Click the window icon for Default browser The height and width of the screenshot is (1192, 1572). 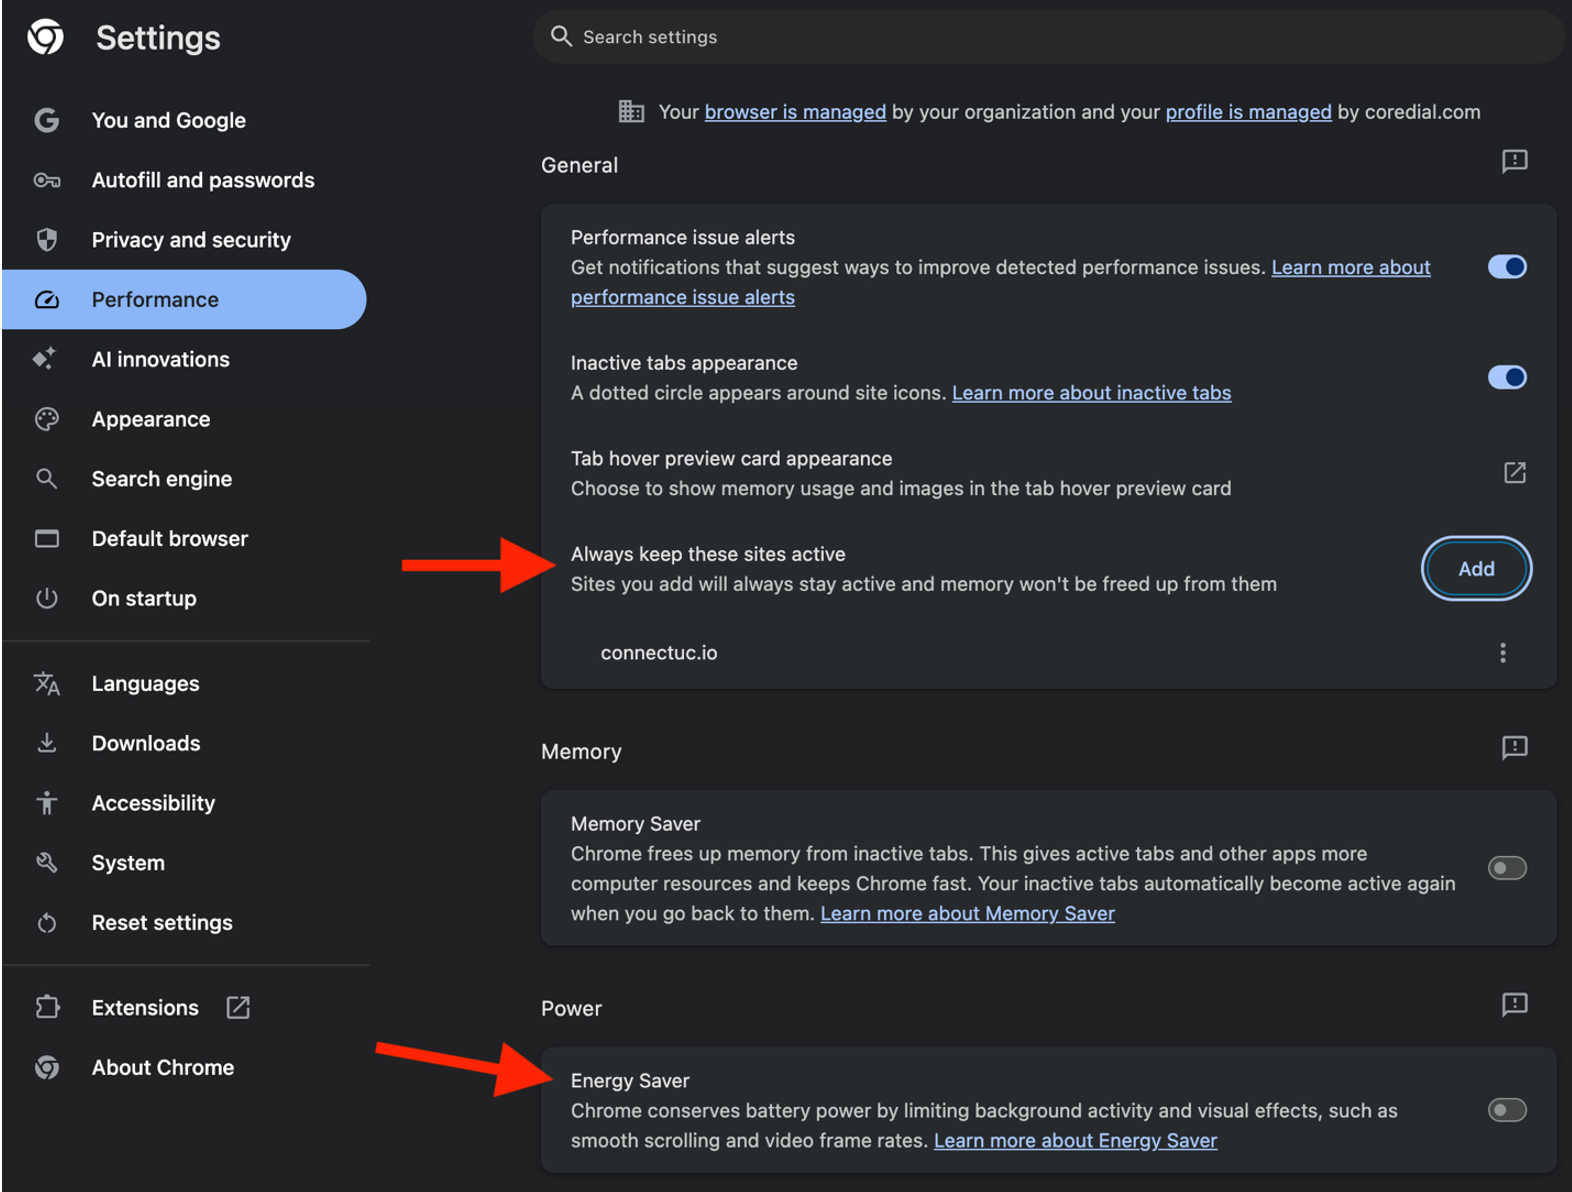pyautogui.click(x=46, y=539)
